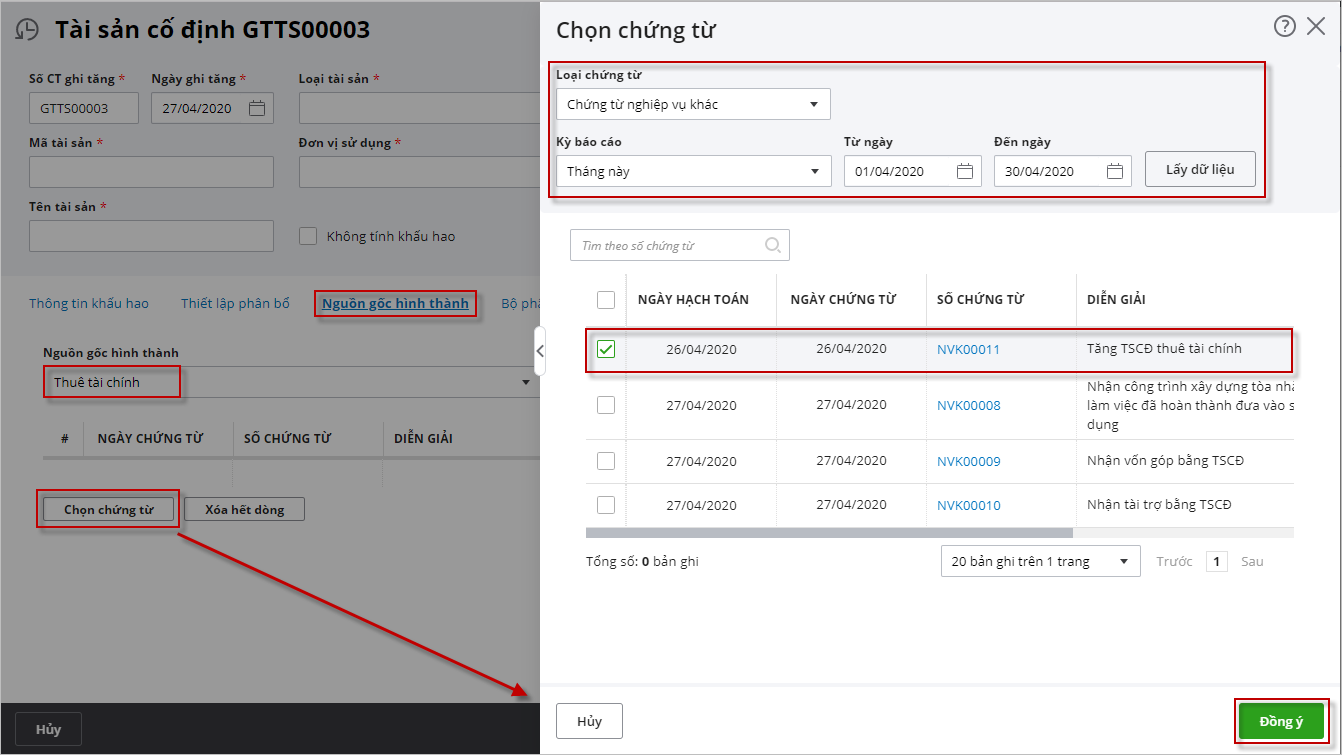
Task: Go to next page with Sau
Action: 1252,561
